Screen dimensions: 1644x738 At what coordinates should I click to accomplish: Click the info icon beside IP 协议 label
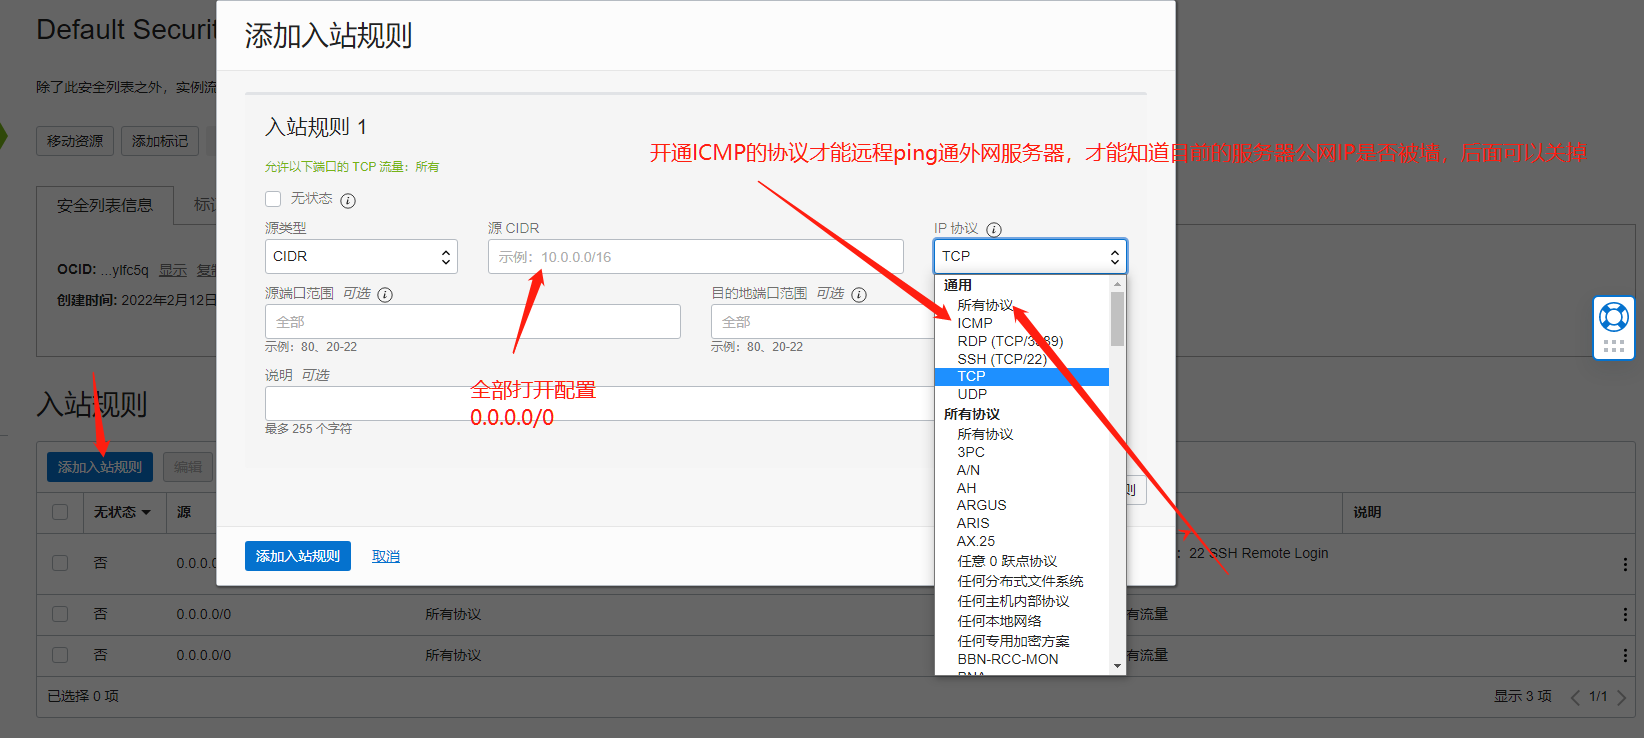[994, 229]
